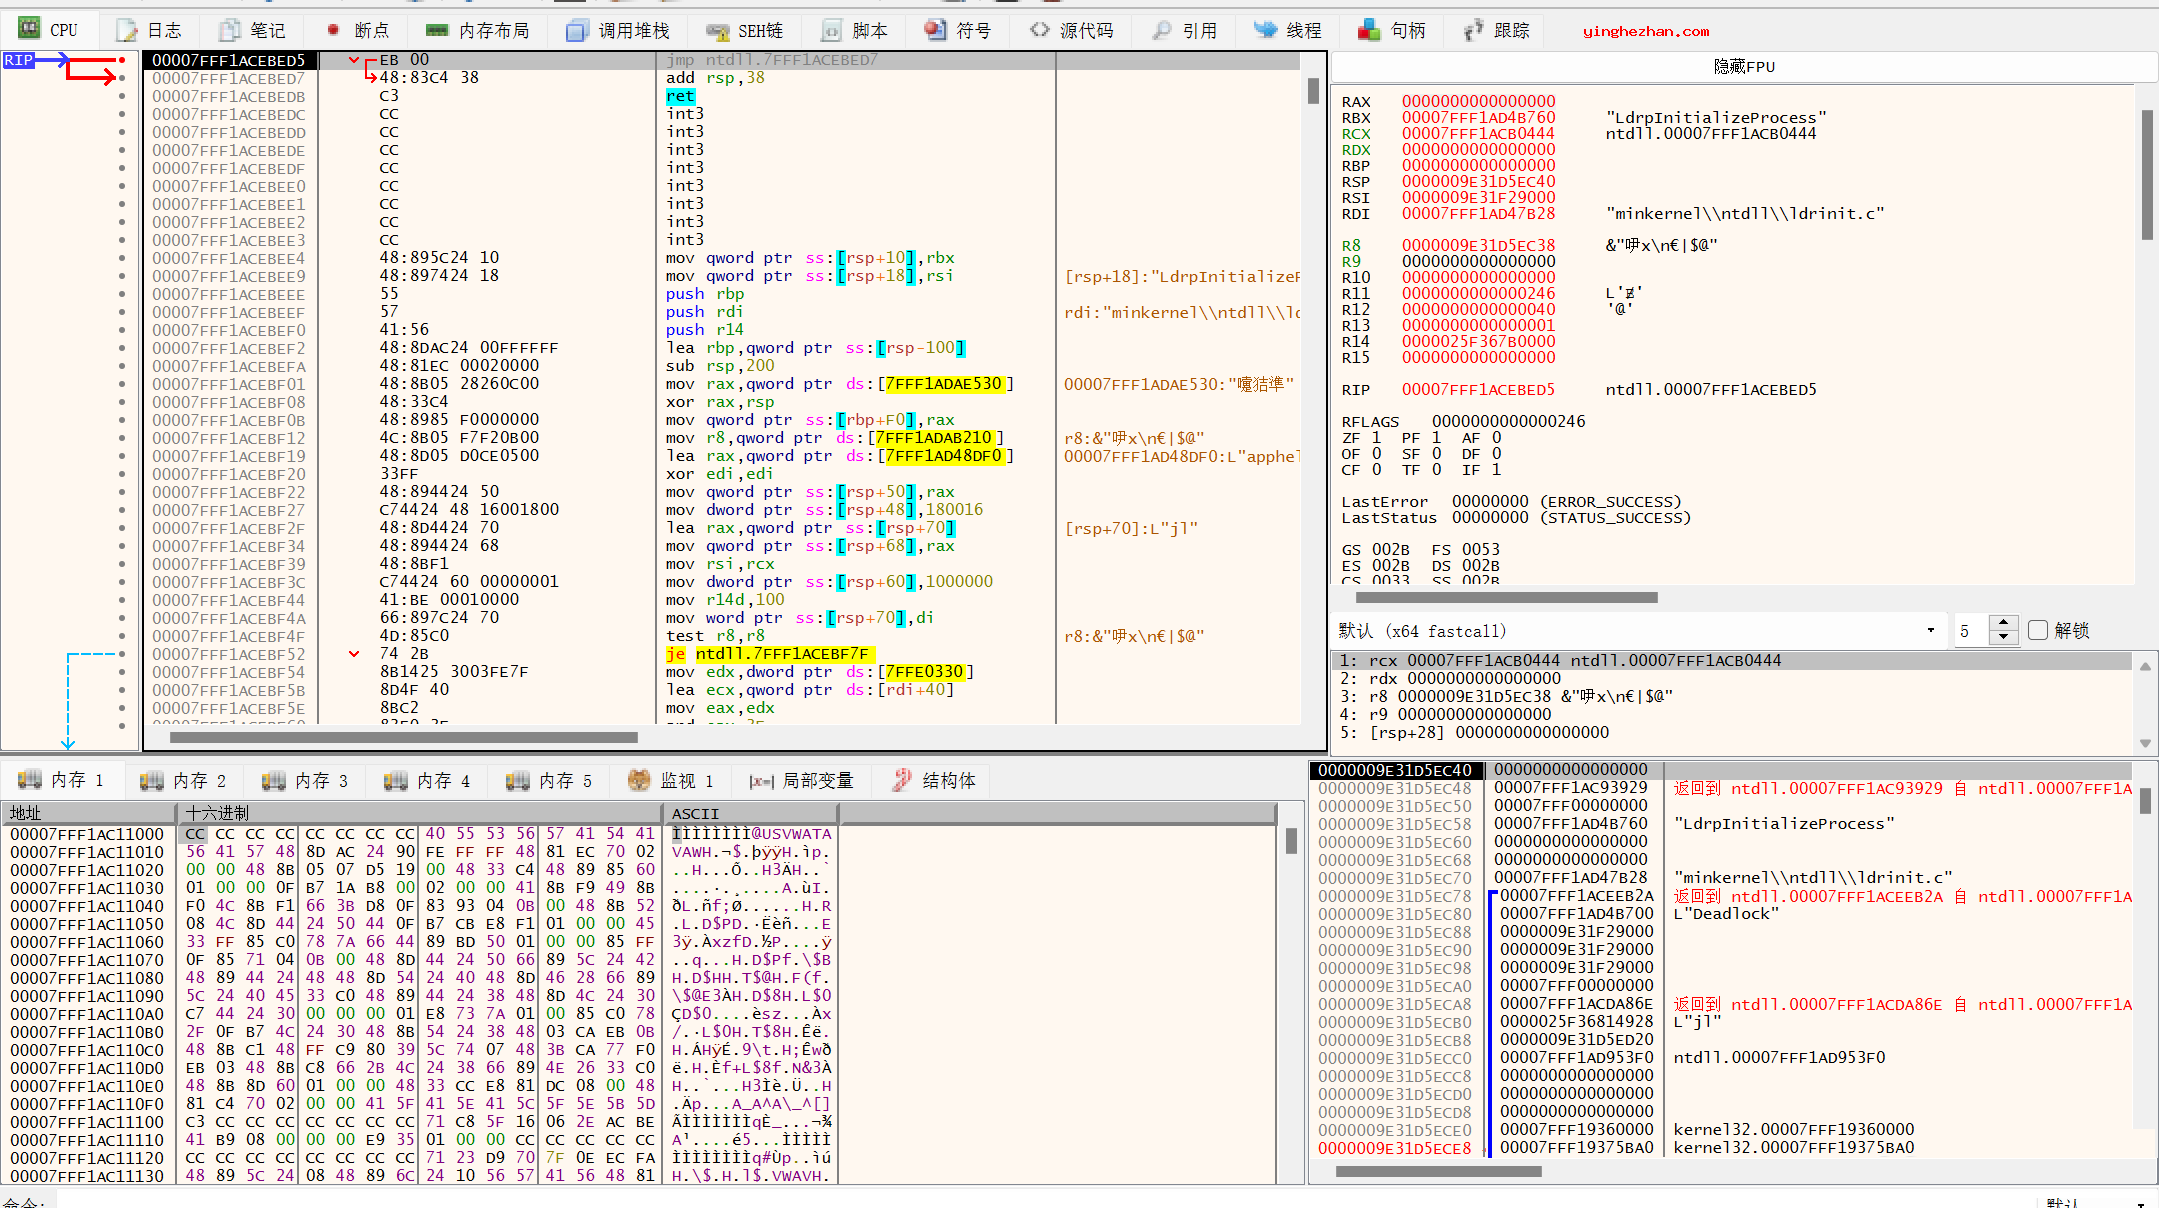Click the SEH链 icon
2159x1208 pixels.
pos(717,30)
